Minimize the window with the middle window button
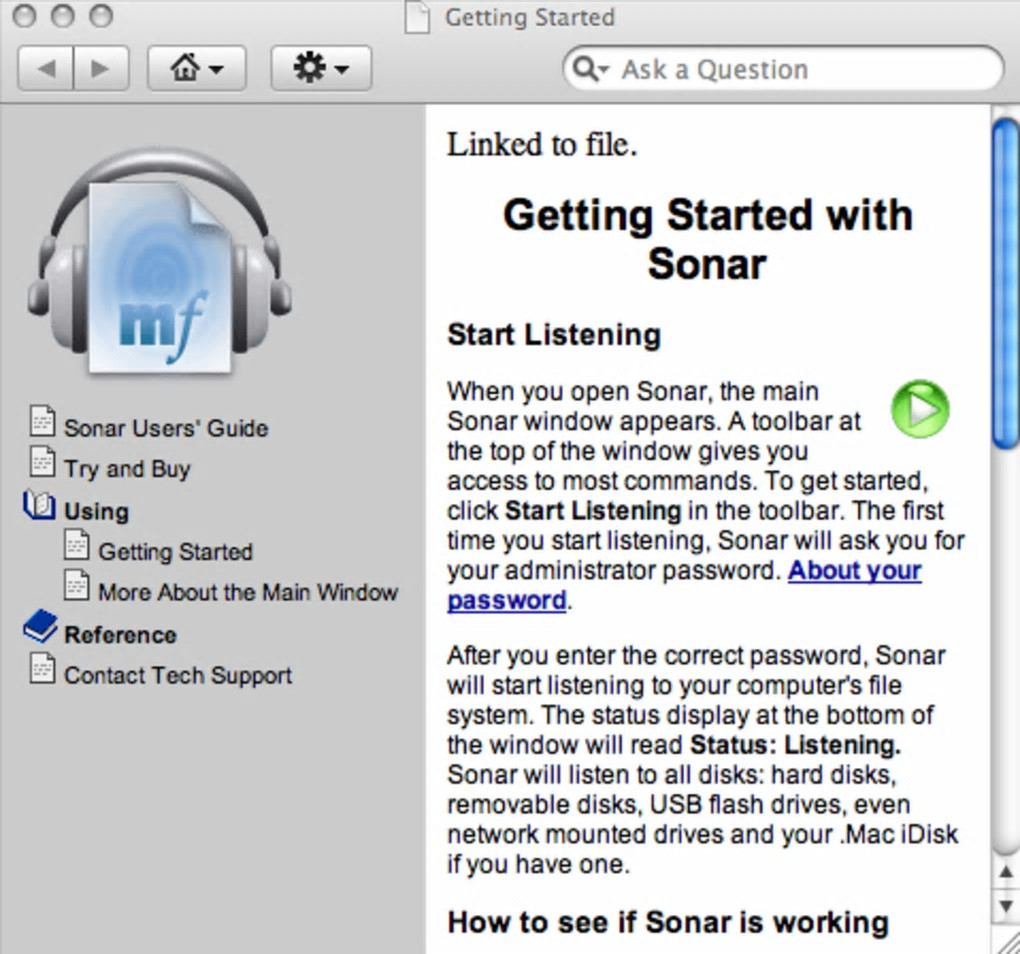Image resolution: width=1020 pixels, height=954 pixels. (63, 16)
